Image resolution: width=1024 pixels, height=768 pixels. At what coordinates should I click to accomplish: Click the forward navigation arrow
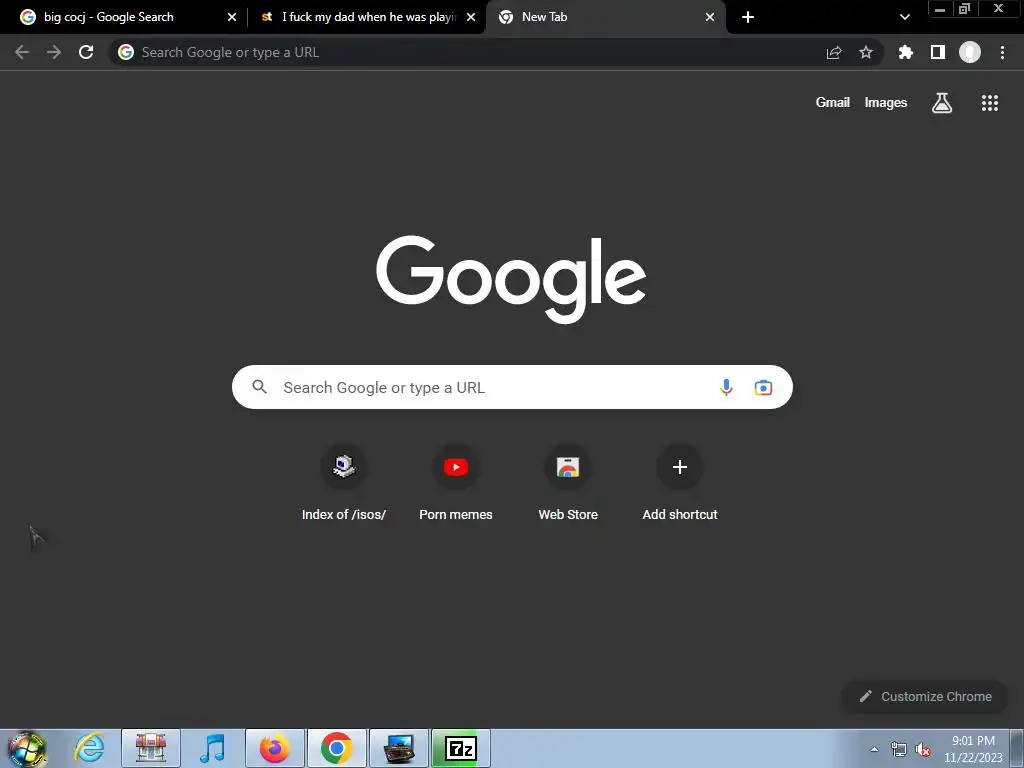tap(54, 52)
